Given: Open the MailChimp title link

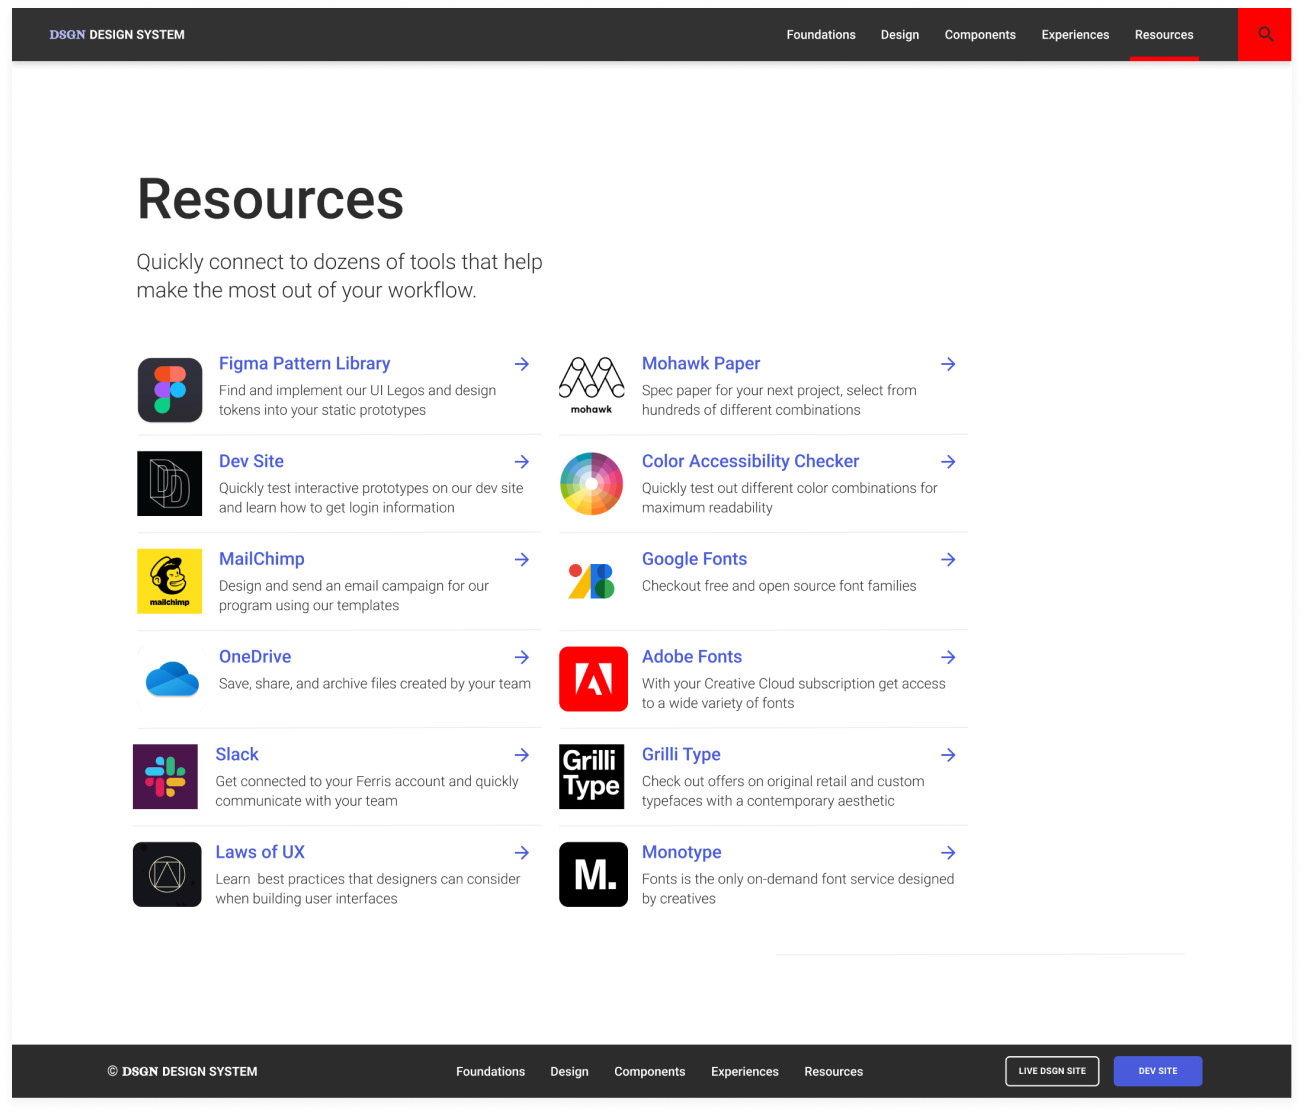Looking at the screenshot, I should 262,559.
